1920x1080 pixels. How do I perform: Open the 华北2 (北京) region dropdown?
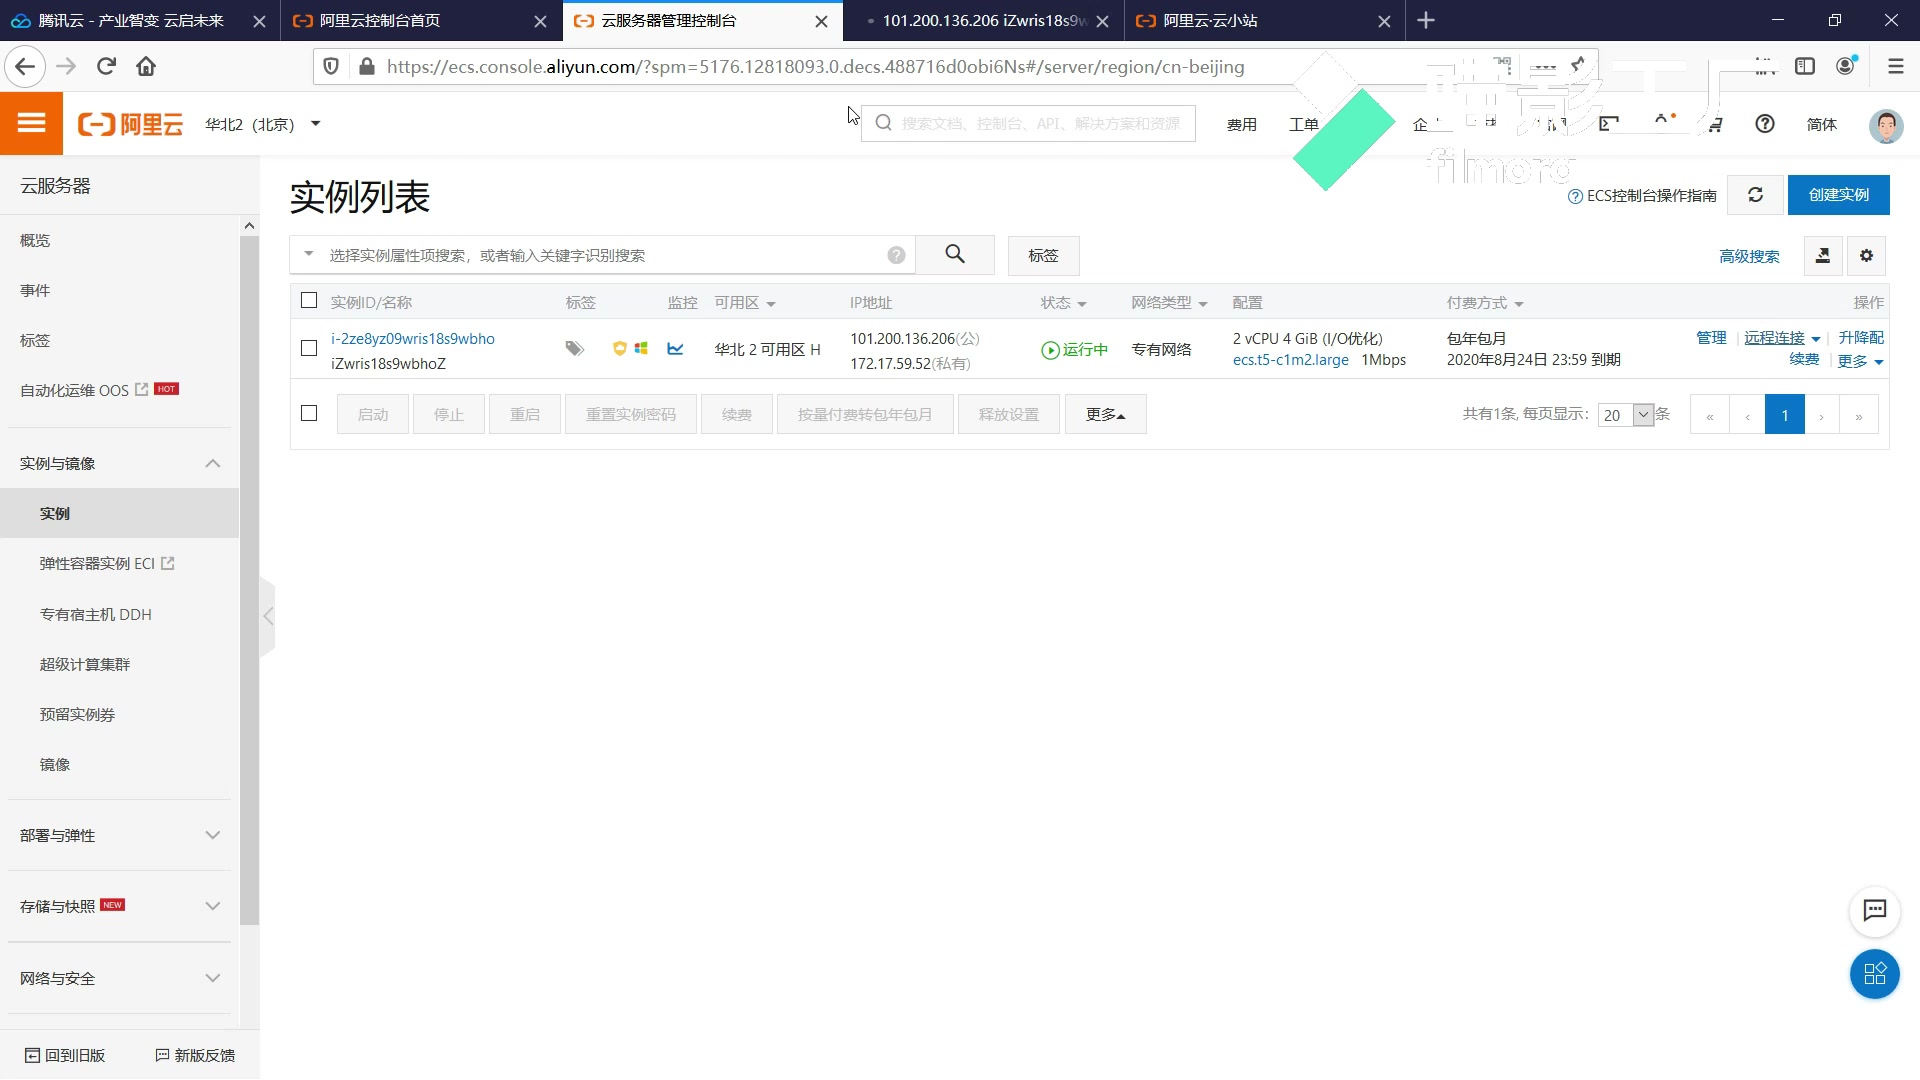click(263, 124)
